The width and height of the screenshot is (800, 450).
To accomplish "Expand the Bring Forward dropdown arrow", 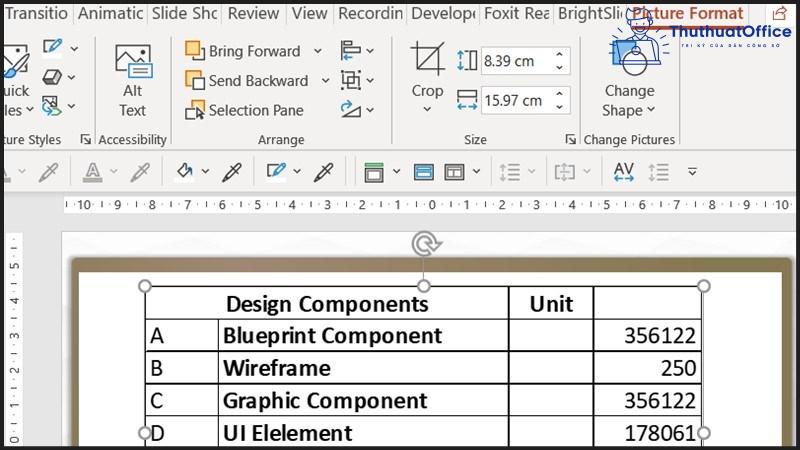I will (x=317, y=51).
